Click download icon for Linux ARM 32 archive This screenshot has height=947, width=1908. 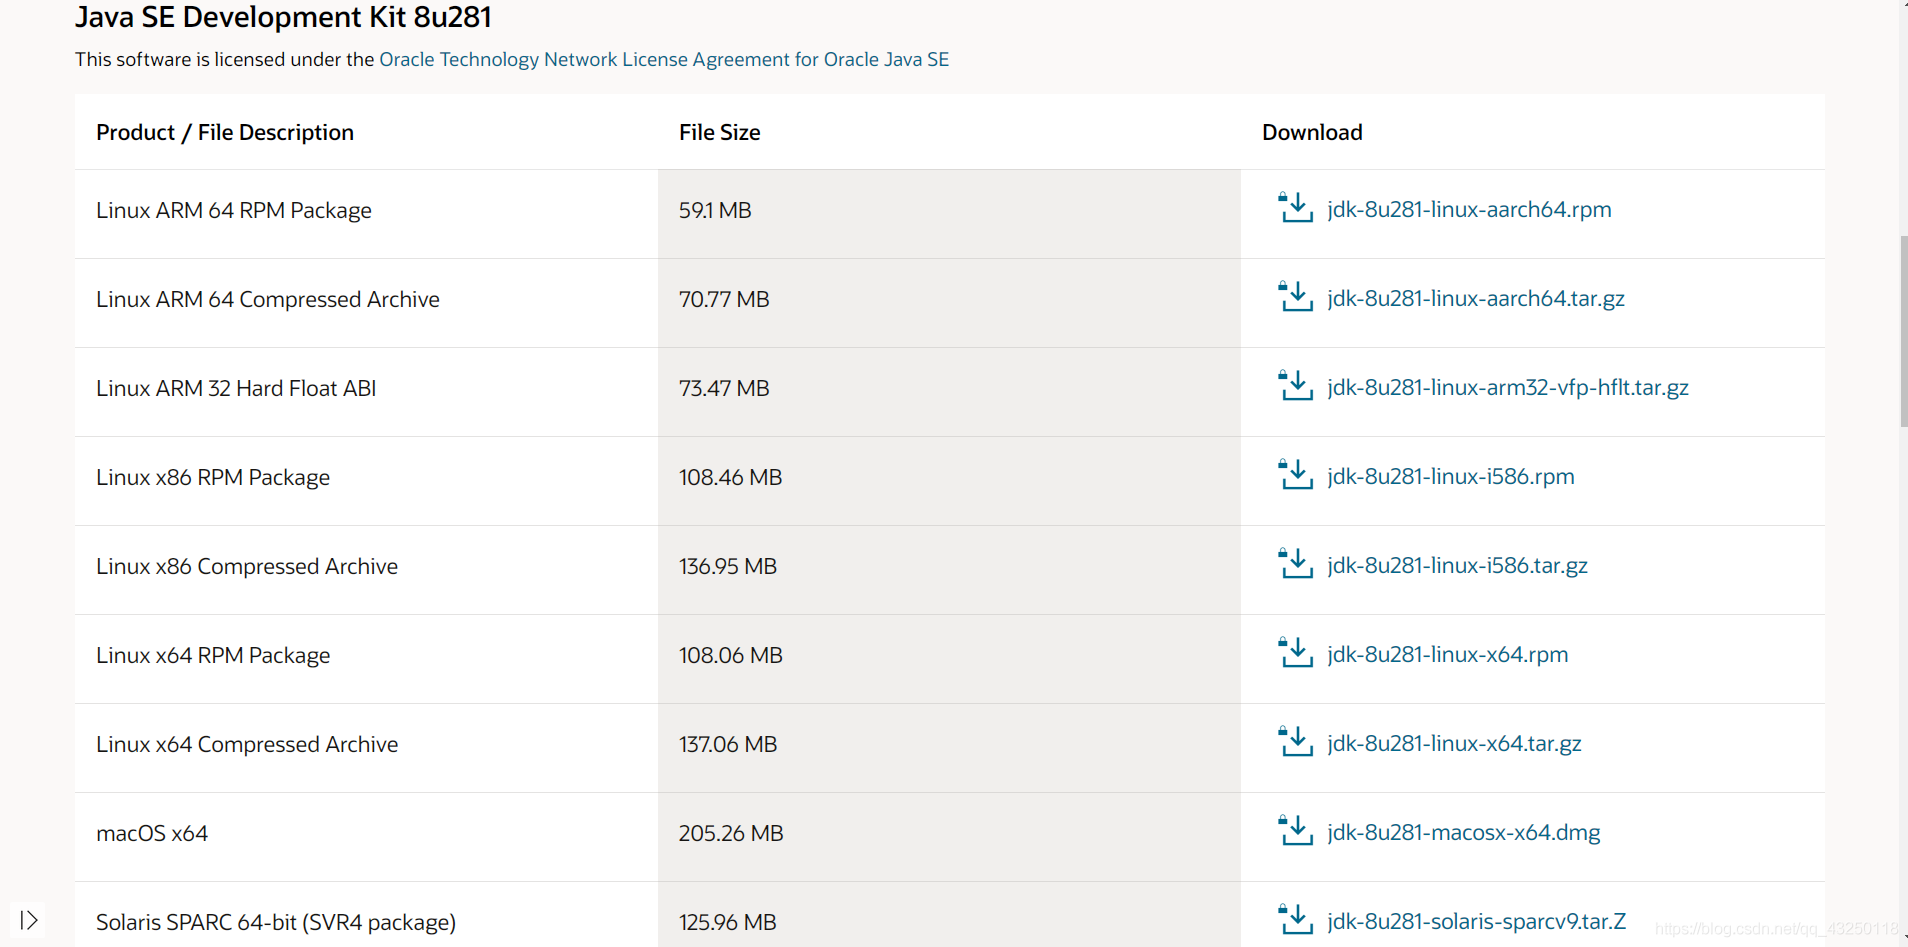1295,386
